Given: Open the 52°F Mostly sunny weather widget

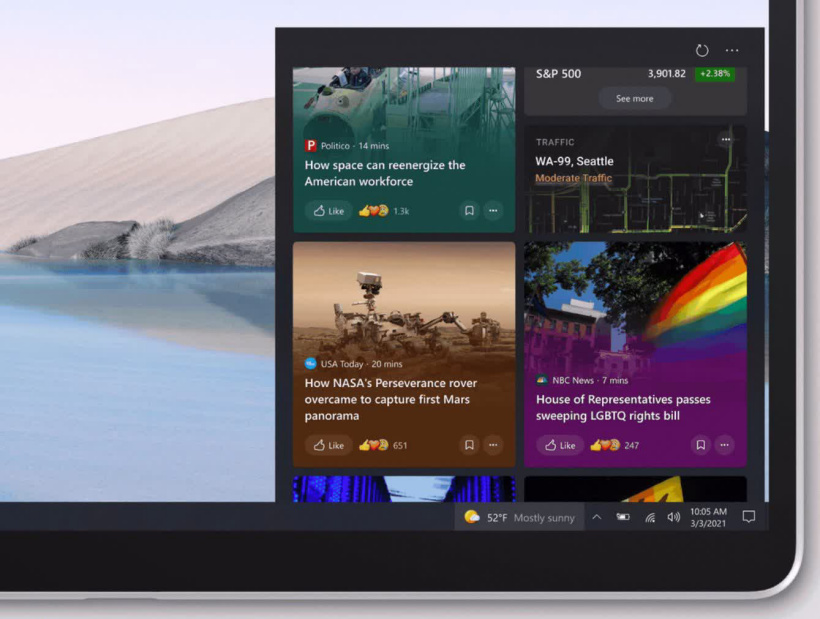Looking at the screenshot, I should (520, 517).
